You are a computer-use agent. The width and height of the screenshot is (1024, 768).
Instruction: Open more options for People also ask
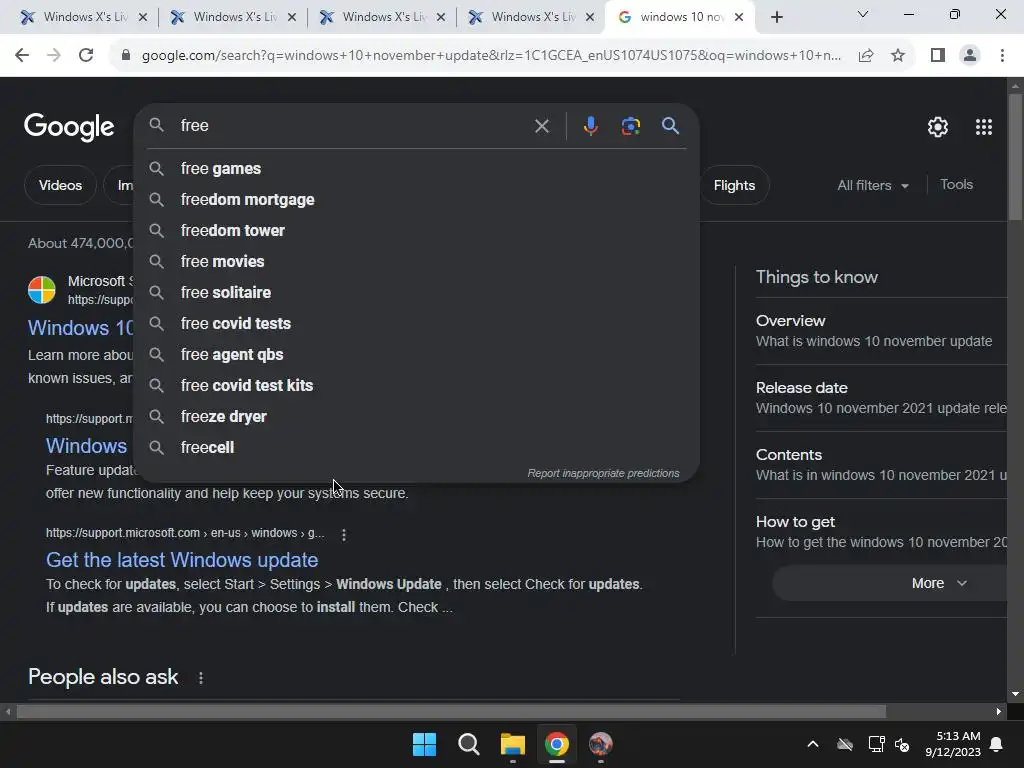[x=200, y=678]
